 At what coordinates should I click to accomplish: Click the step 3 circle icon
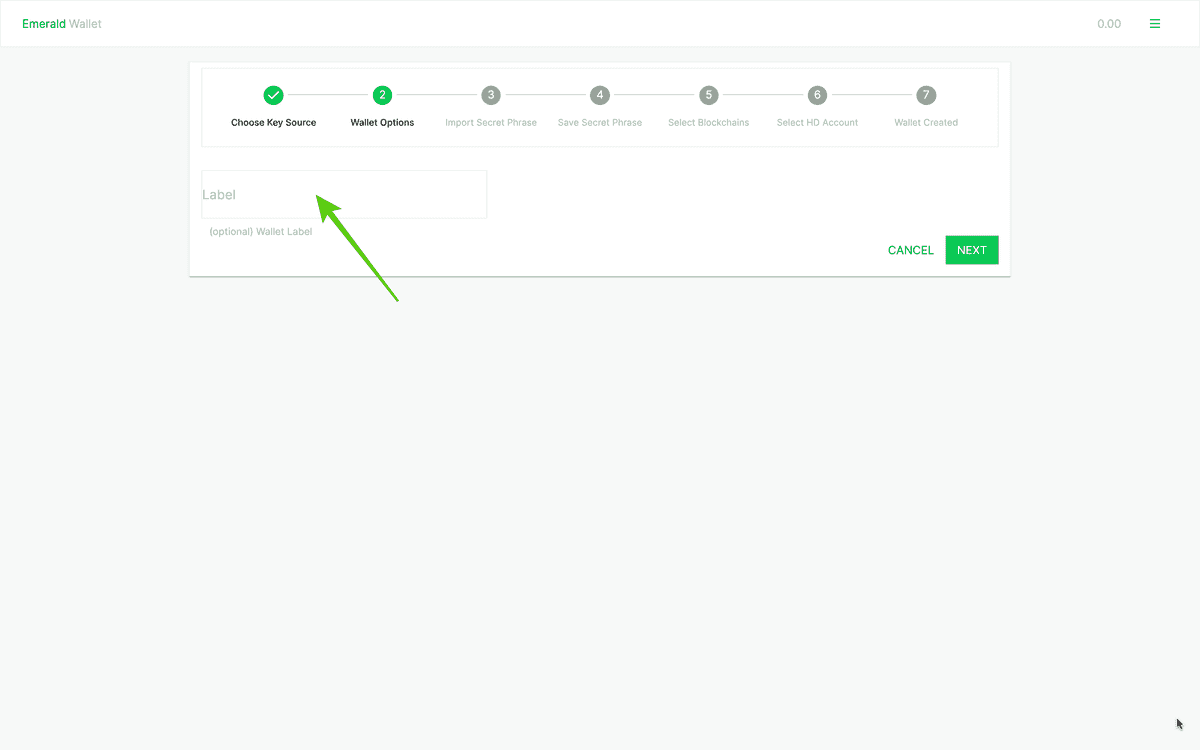click(491, 95)
